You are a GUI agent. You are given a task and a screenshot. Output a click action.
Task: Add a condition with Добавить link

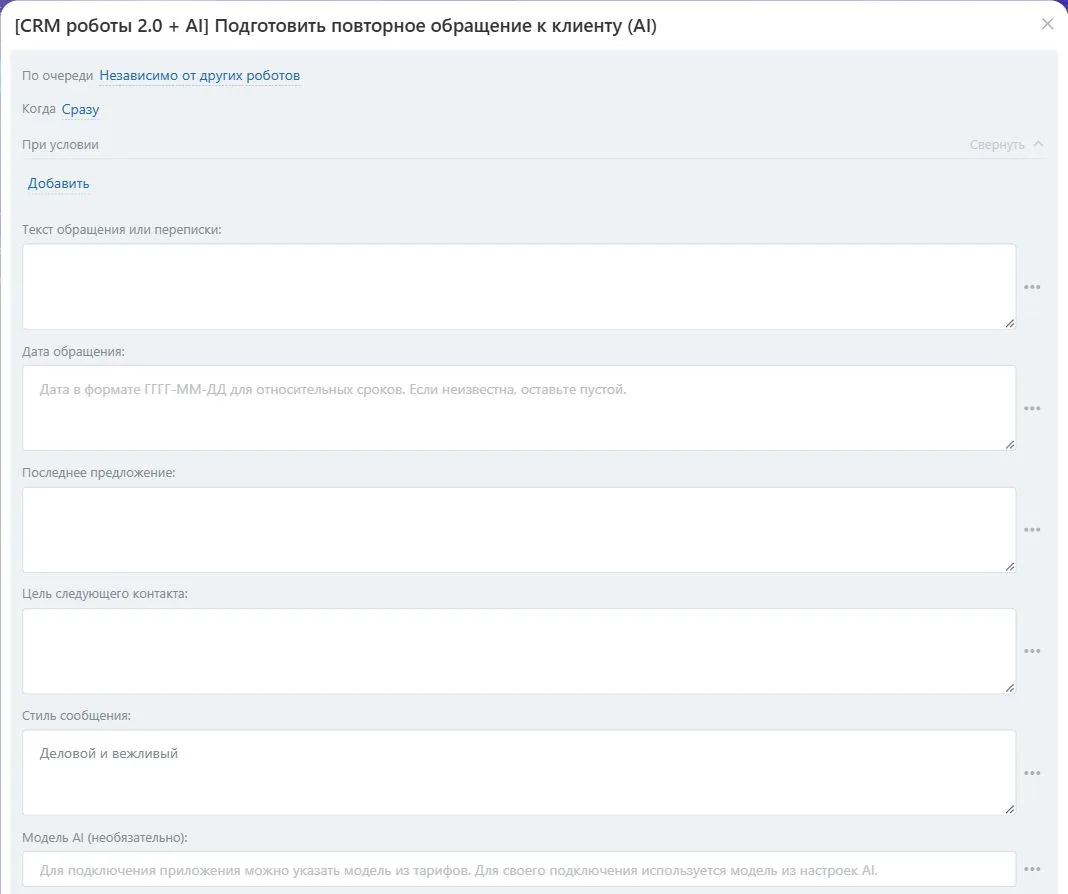click(59, 183)
